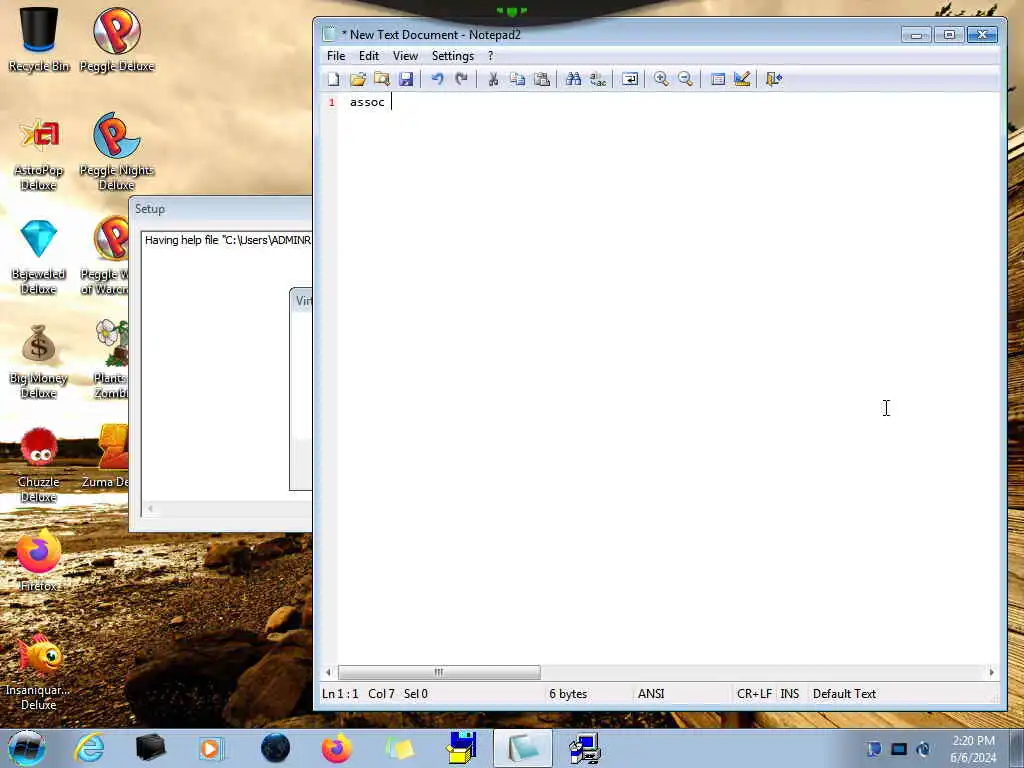Click the Open file folder icon

pyautogui.click(x=358, y=79)
